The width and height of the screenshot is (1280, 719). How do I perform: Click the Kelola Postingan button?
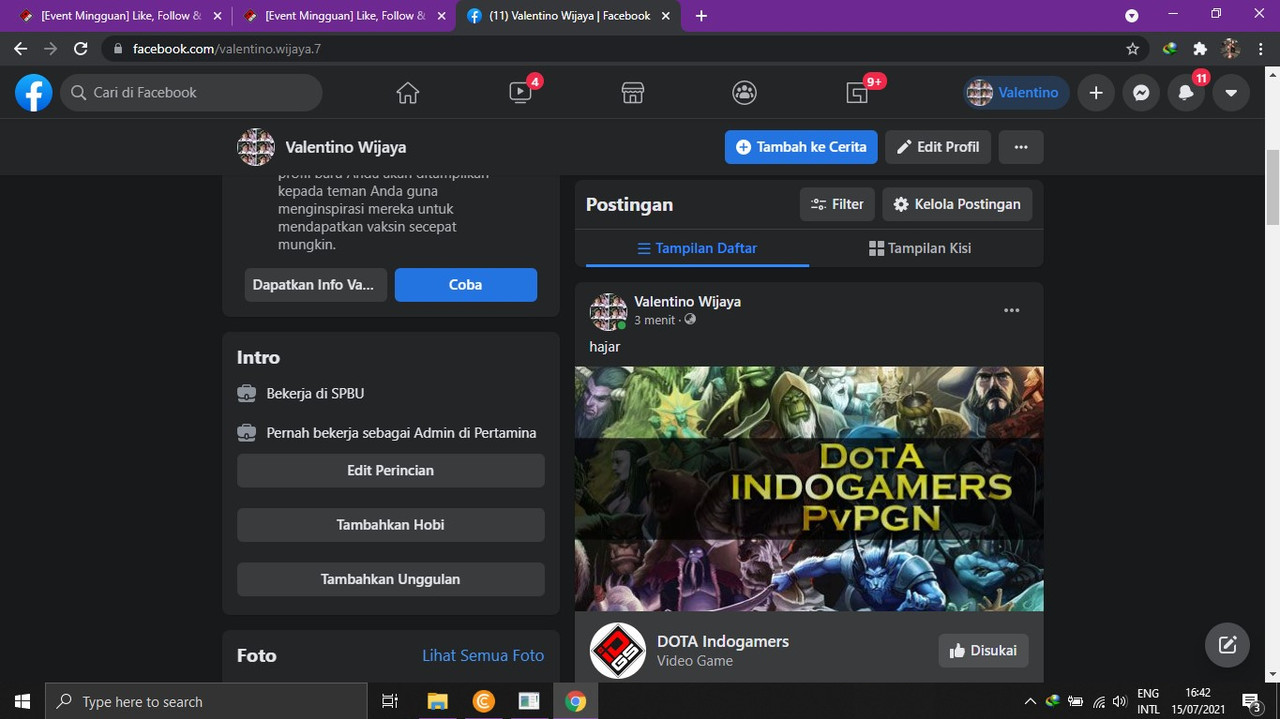[957, 204]
